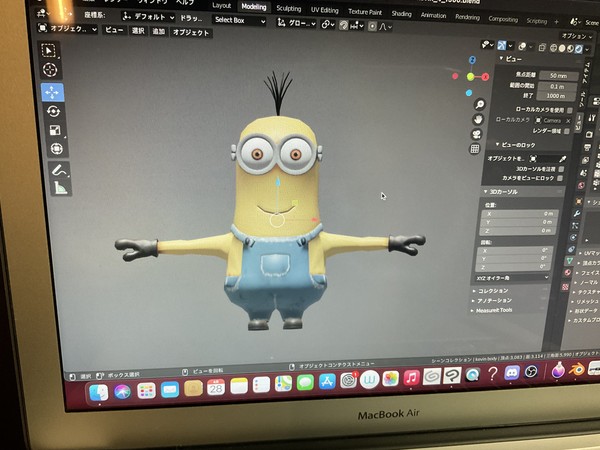Viewport: 600px width, 450px height.
Task: Switch to Animation workspace tab
Action: click(433, 15)
